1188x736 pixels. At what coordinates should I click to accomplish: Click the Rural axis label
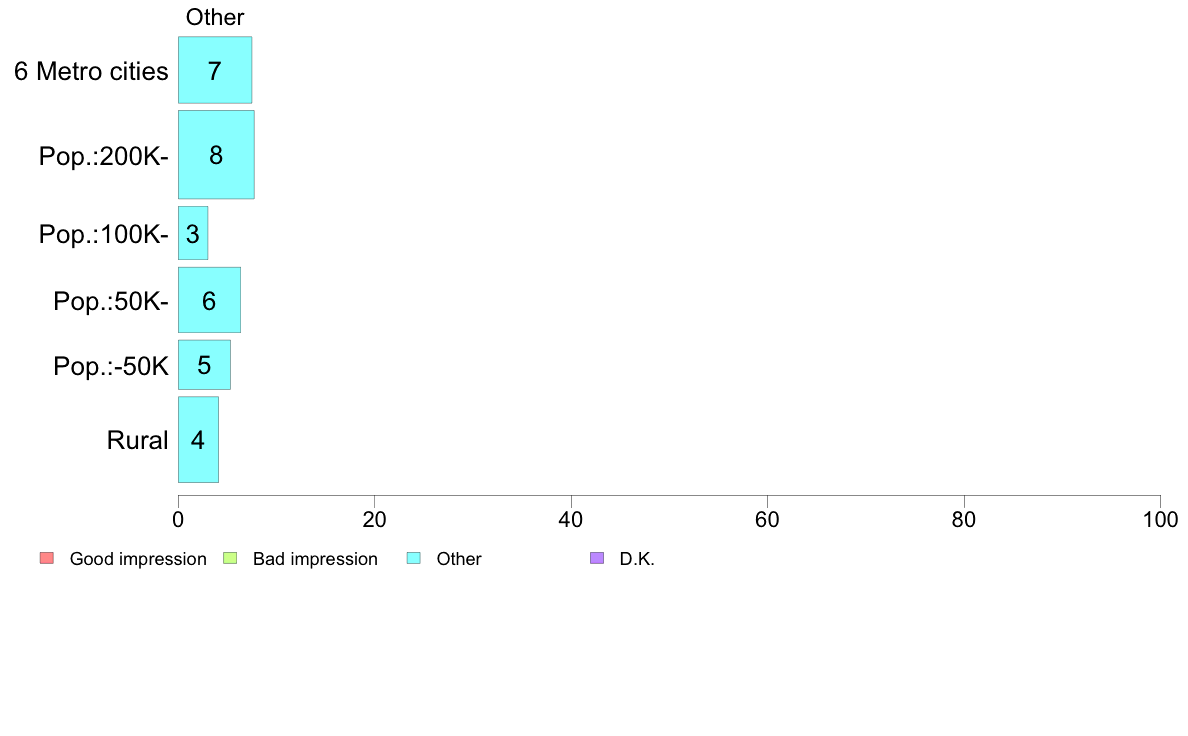coord(137,440)
